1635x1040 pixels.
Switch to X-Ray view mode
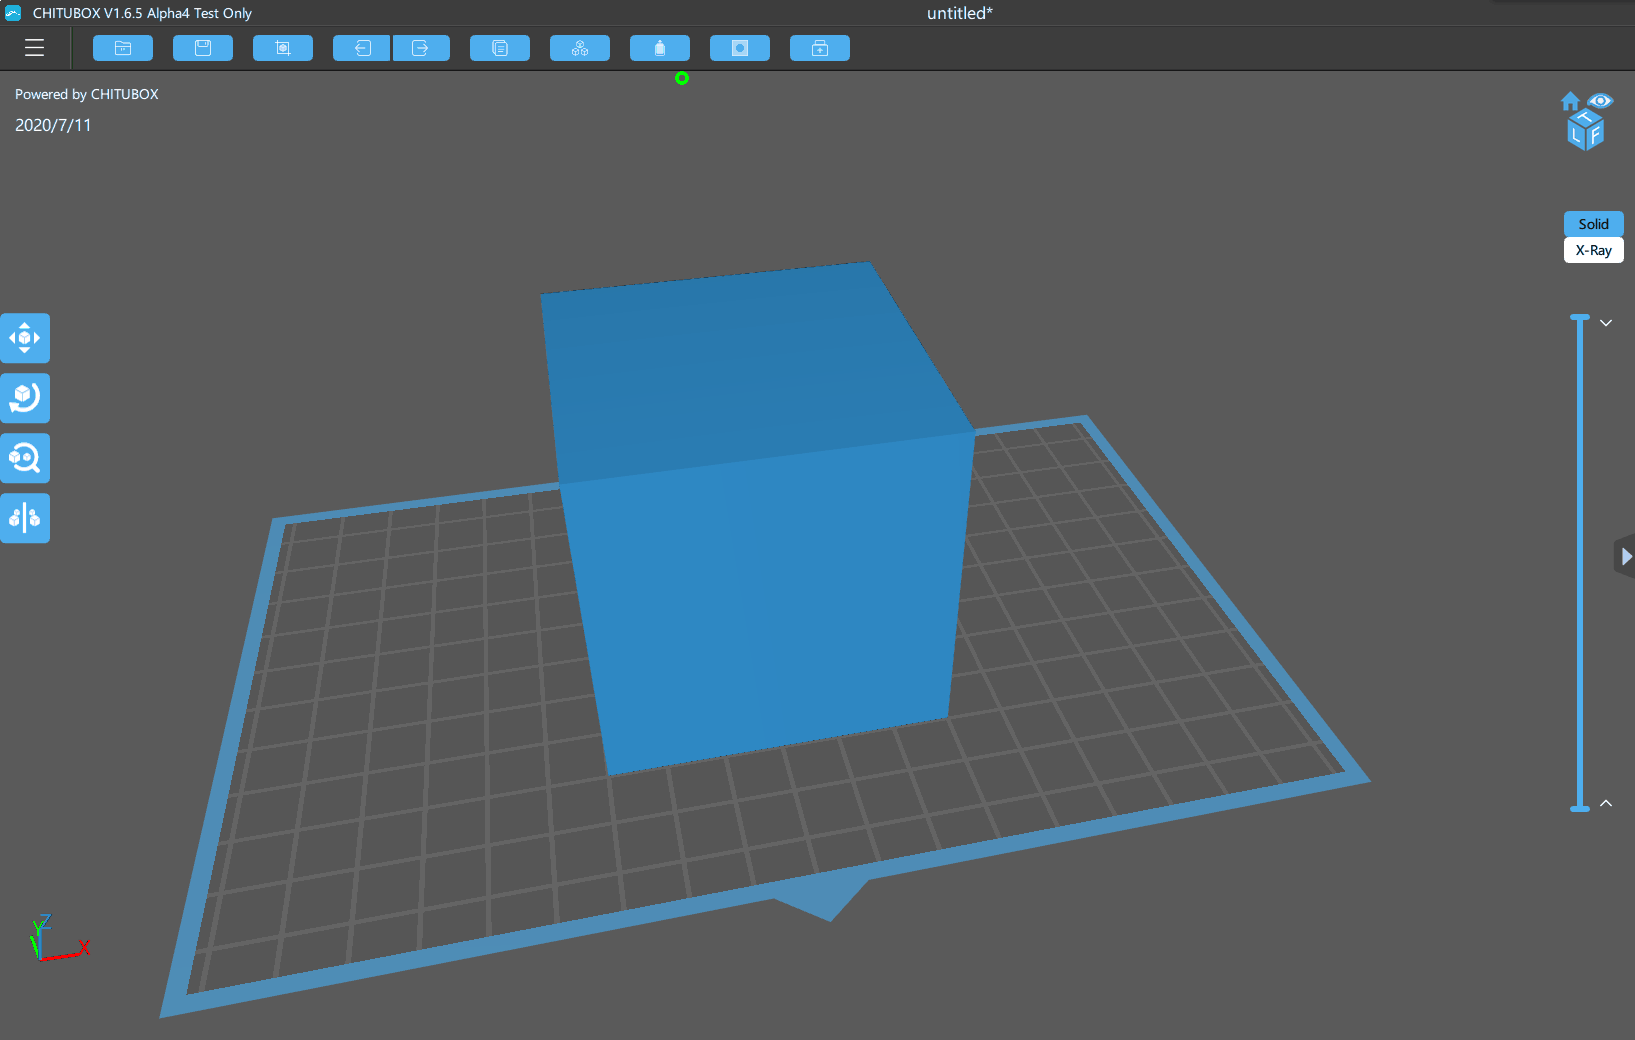pos(1593,250)
